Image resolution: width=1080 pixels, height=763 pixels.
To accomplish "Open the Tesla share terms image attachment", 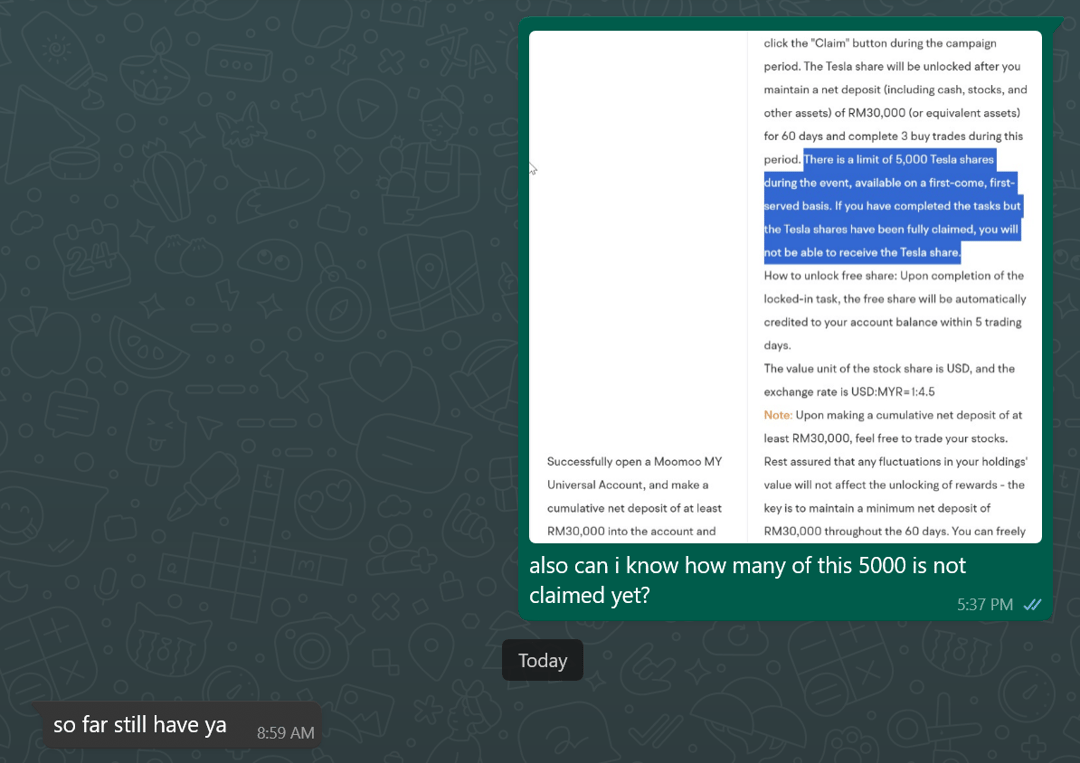I will click(785, 286).
